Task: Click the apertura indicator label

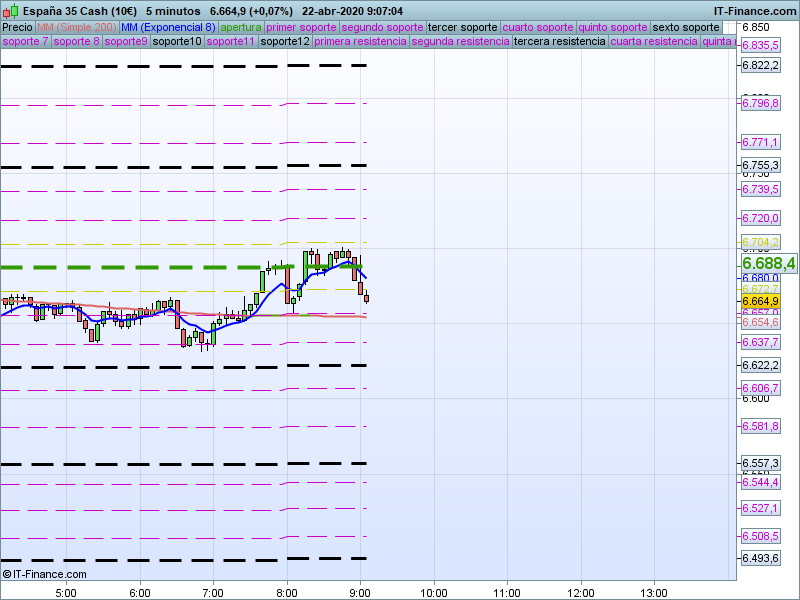Action: click(241, 27)
